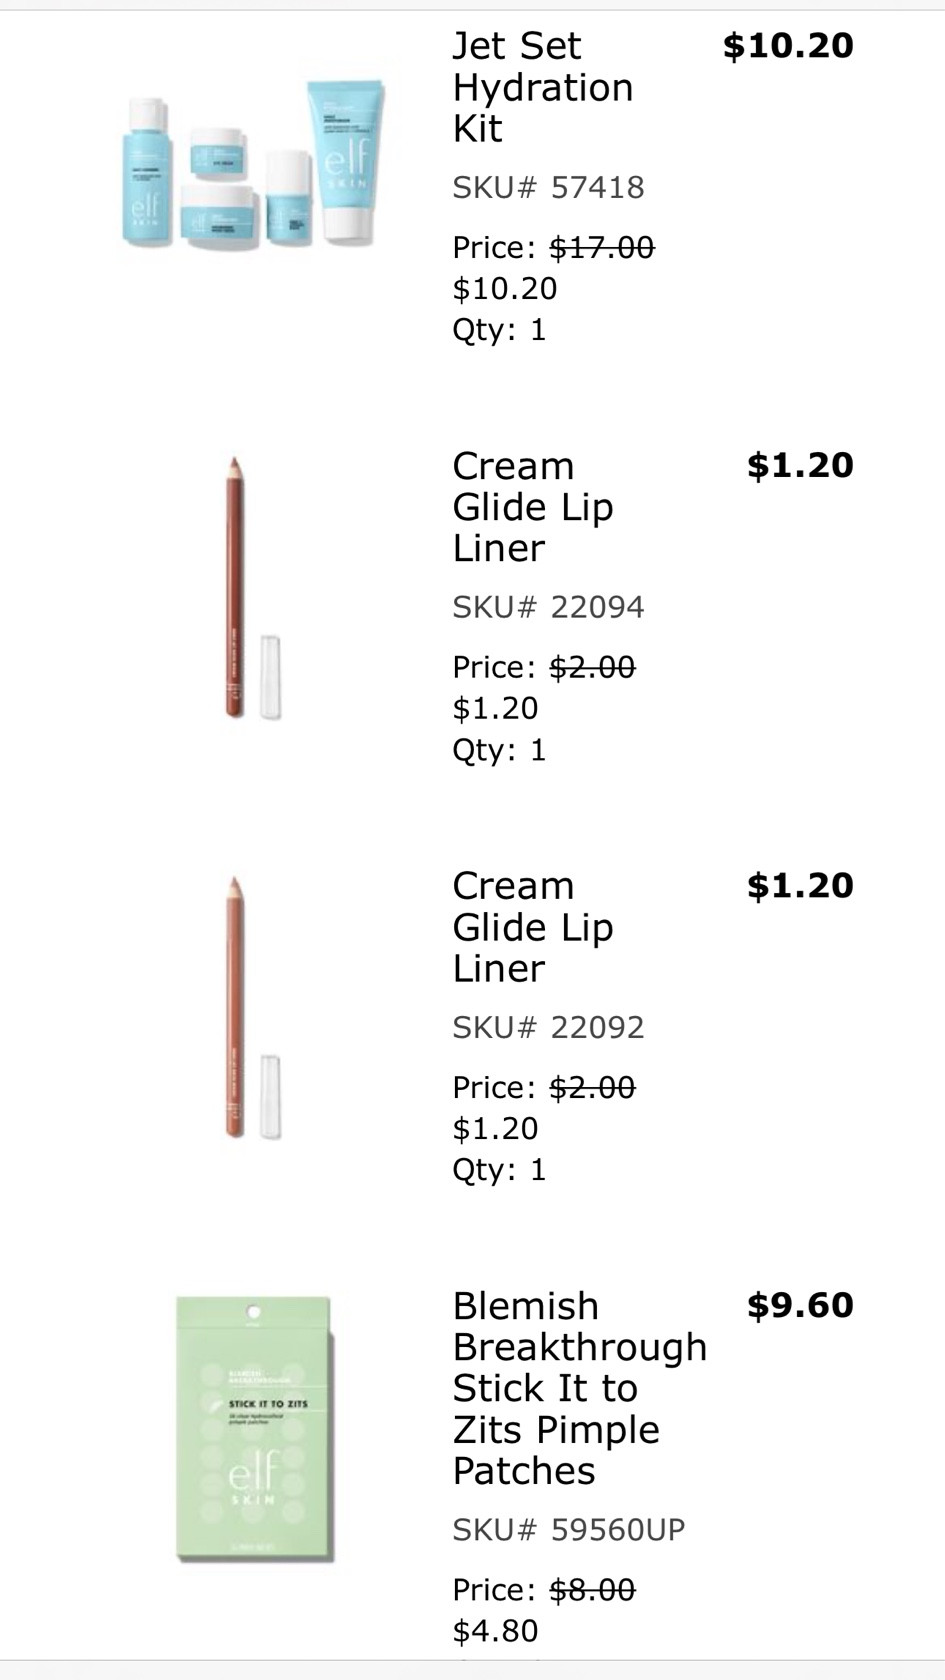Select the SKU# 22094 text
The image size is (945, 1680).
tap(548, 607)
